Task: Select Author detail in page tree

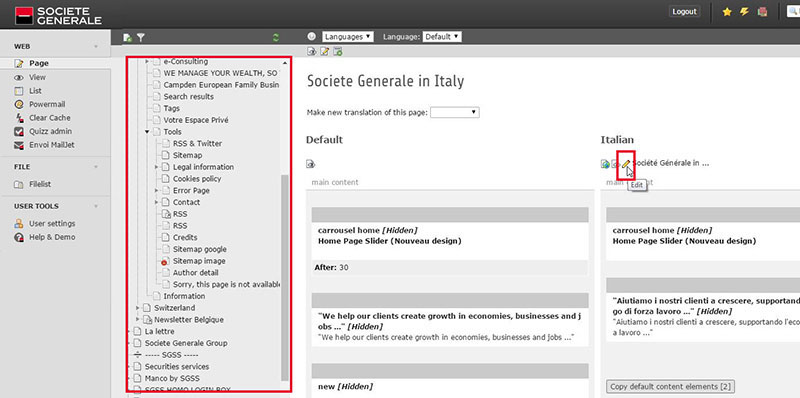Action: click(195, 272)
